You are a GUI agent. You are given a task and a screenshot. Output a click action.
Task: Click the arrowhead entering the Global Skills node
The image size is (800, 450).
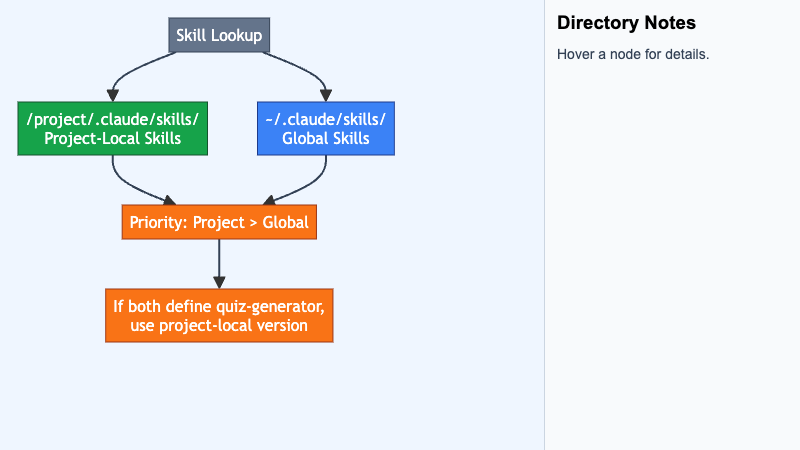click(x=326, y=95)
